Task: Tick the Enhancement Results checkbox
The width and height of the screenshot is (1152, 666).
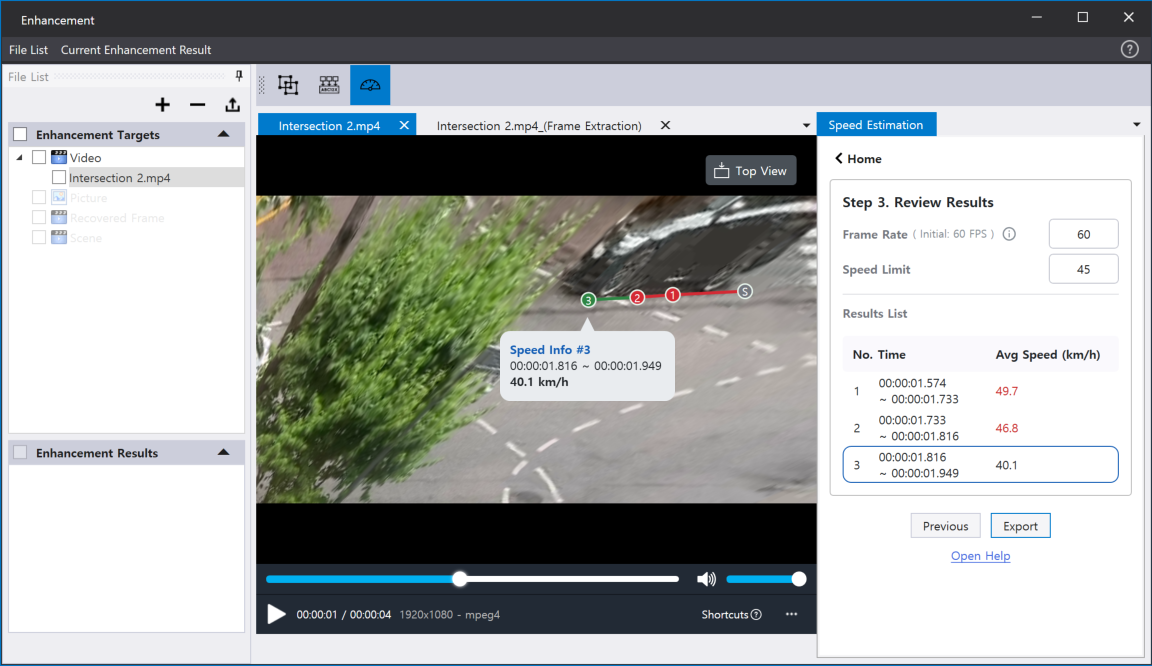Action: (x=20, y=453)
